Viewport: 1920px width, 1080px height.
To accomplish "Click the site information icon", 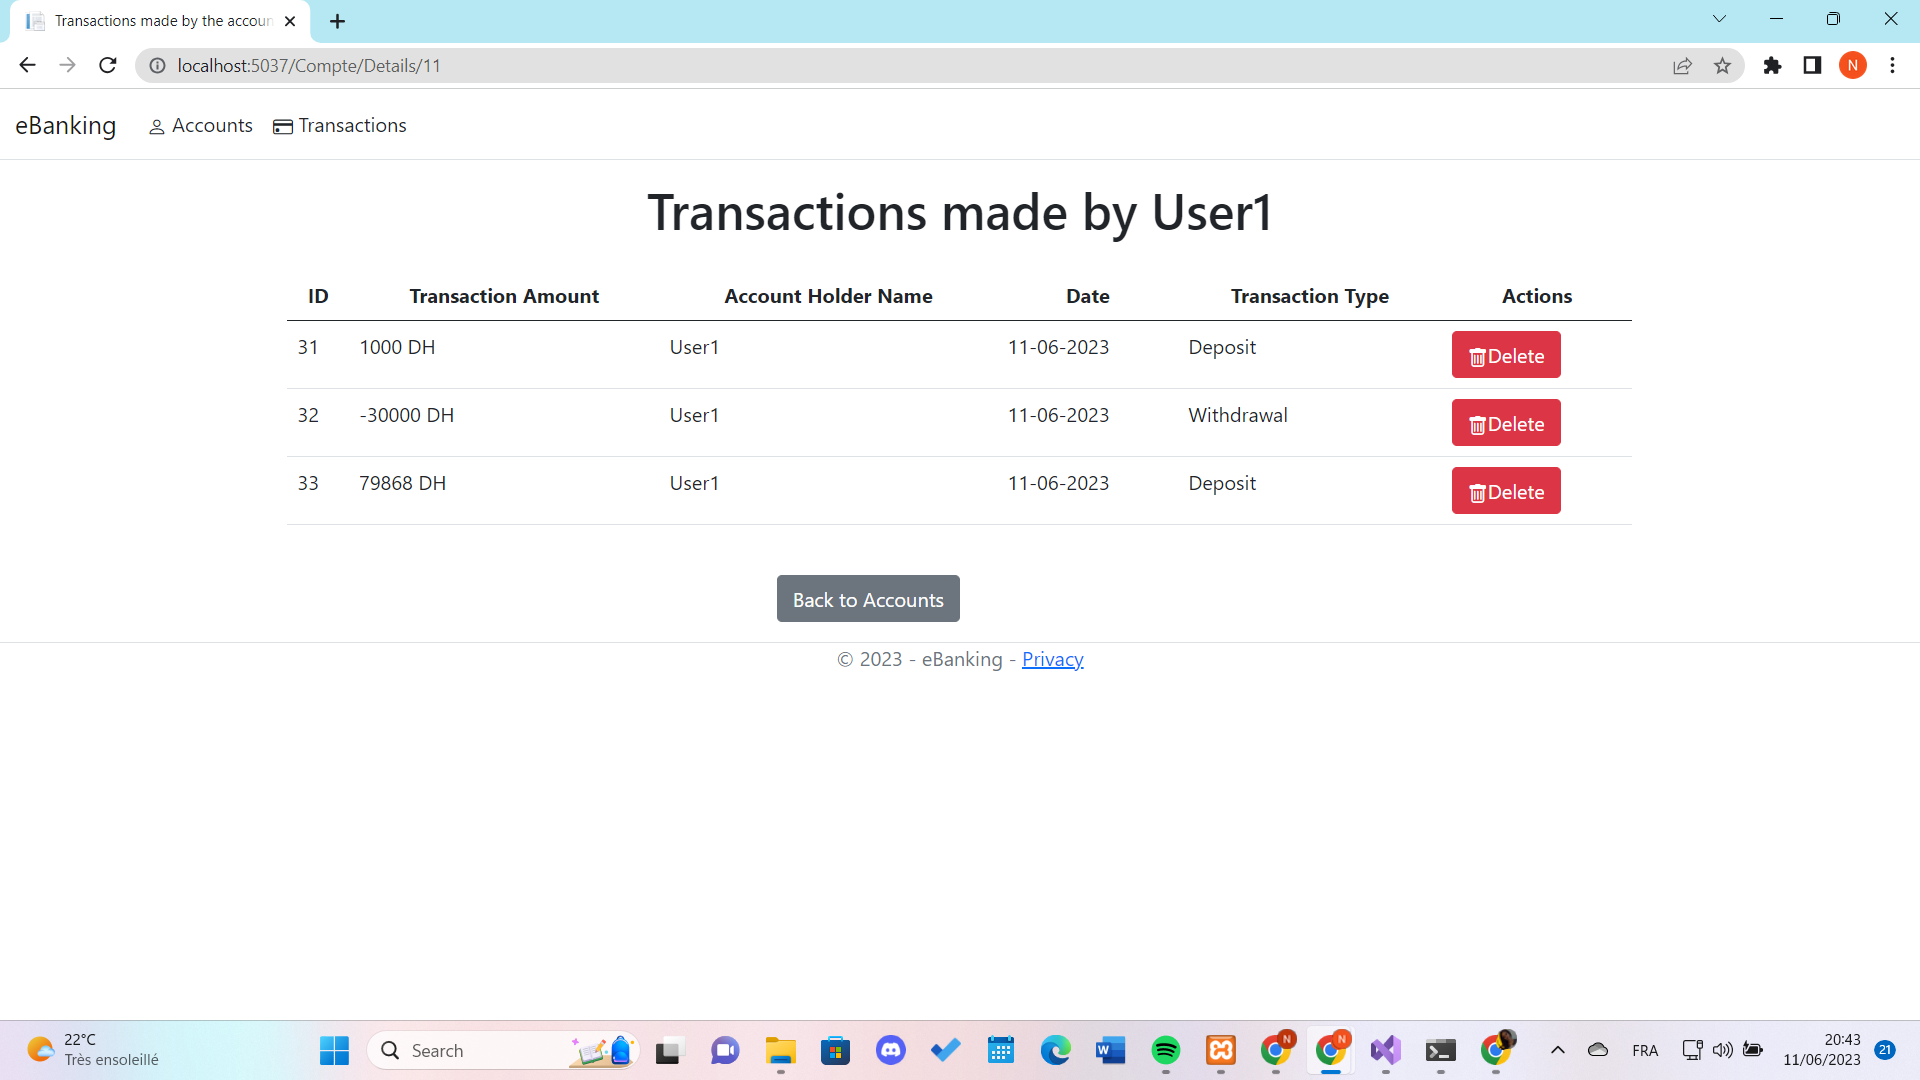I will [x=157, y=65].
